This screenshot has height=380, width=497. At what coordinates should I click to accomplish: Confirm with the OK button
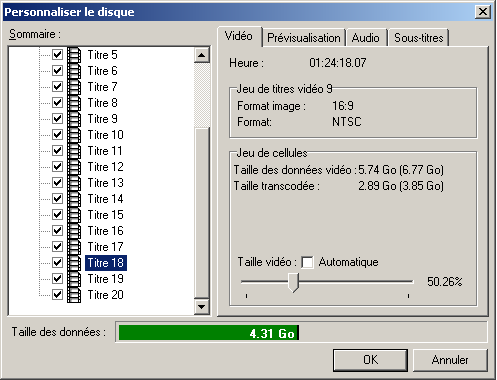click(x=370, y=360)
